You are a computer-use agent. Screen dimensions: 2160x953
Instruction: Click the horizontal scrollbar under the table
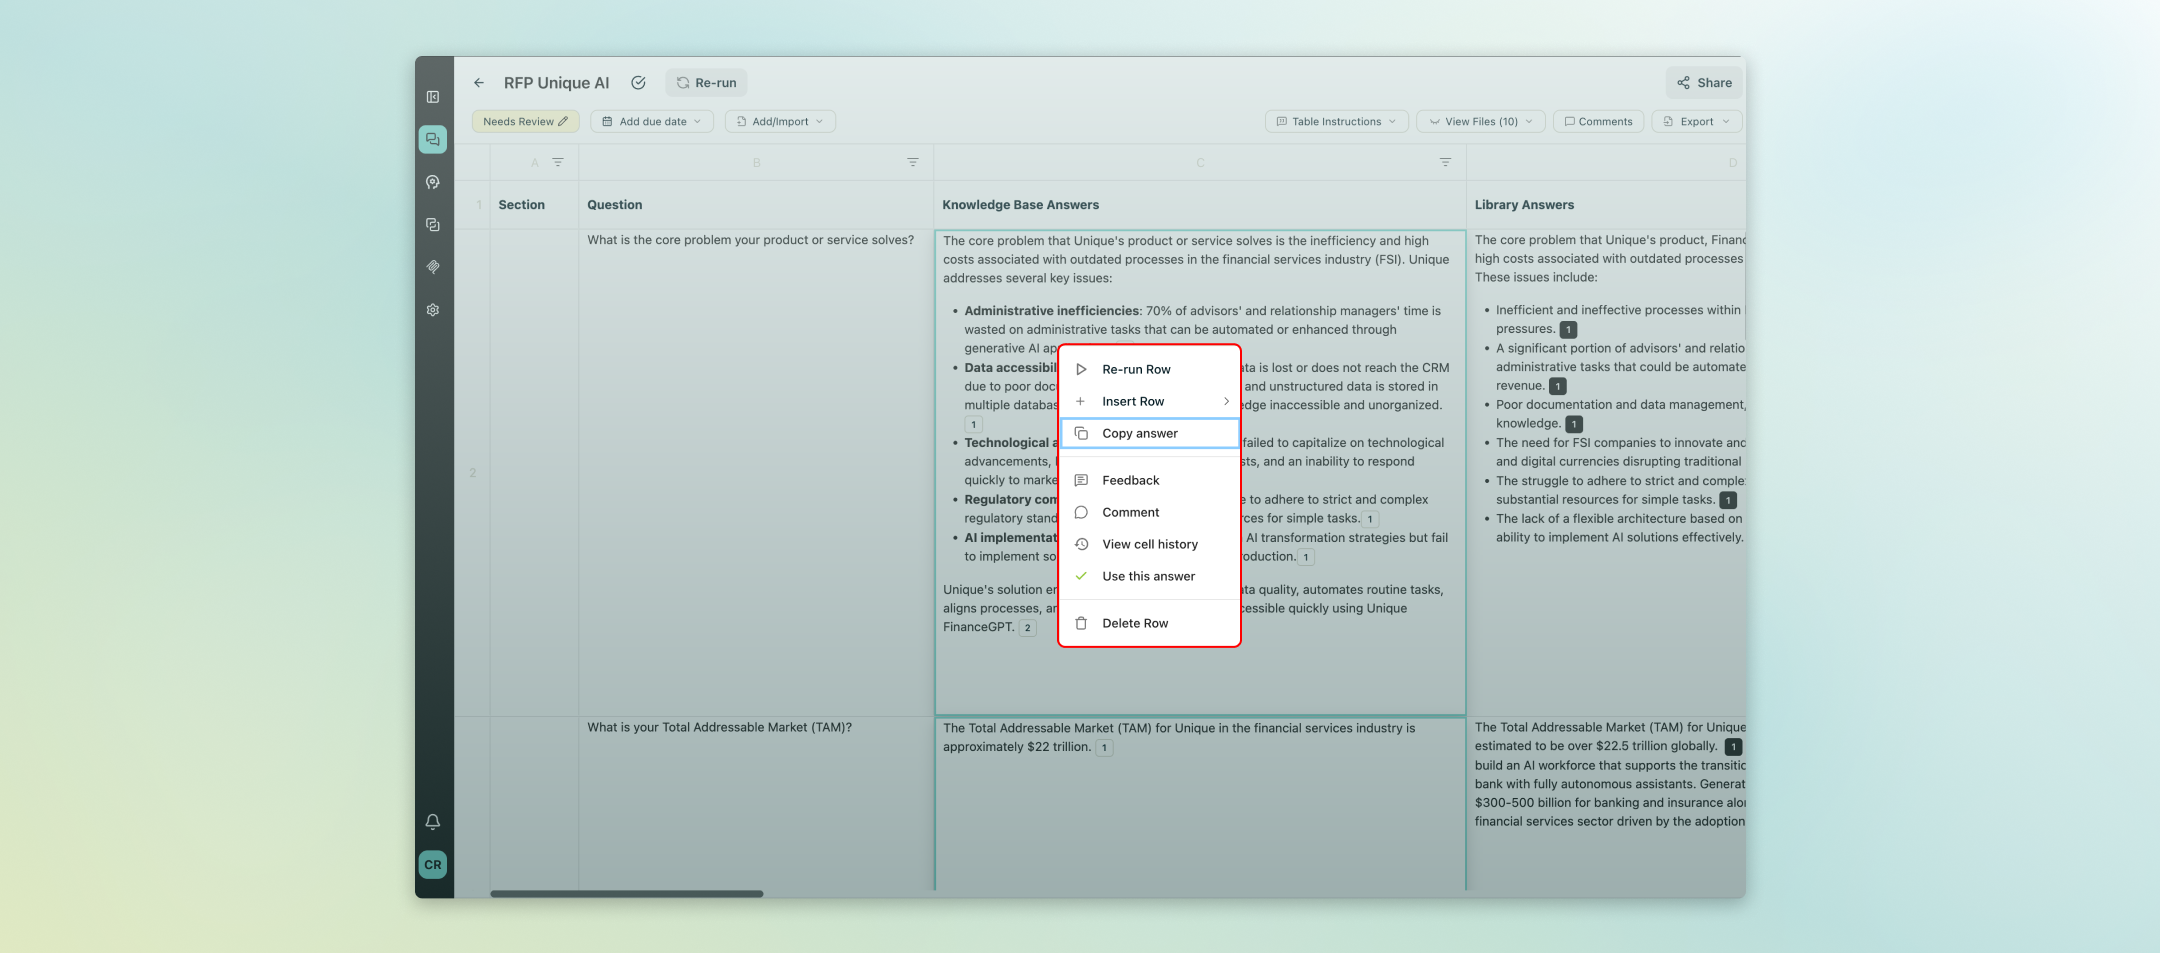pyautogui.click(x=626, y=894)
